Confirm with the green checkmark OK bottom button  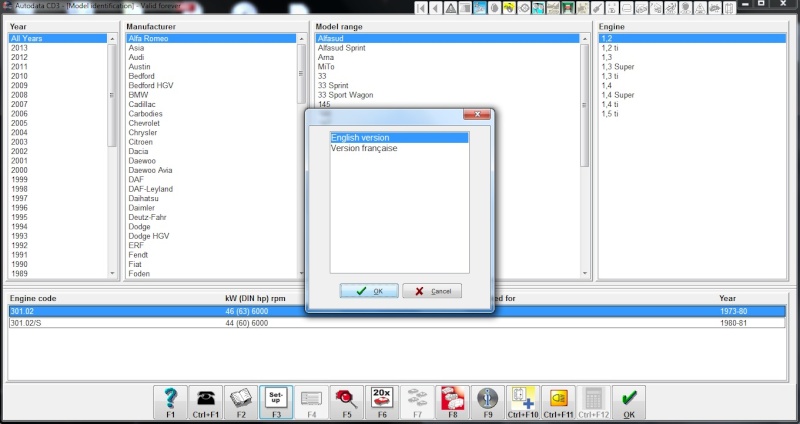pos(629,403)
